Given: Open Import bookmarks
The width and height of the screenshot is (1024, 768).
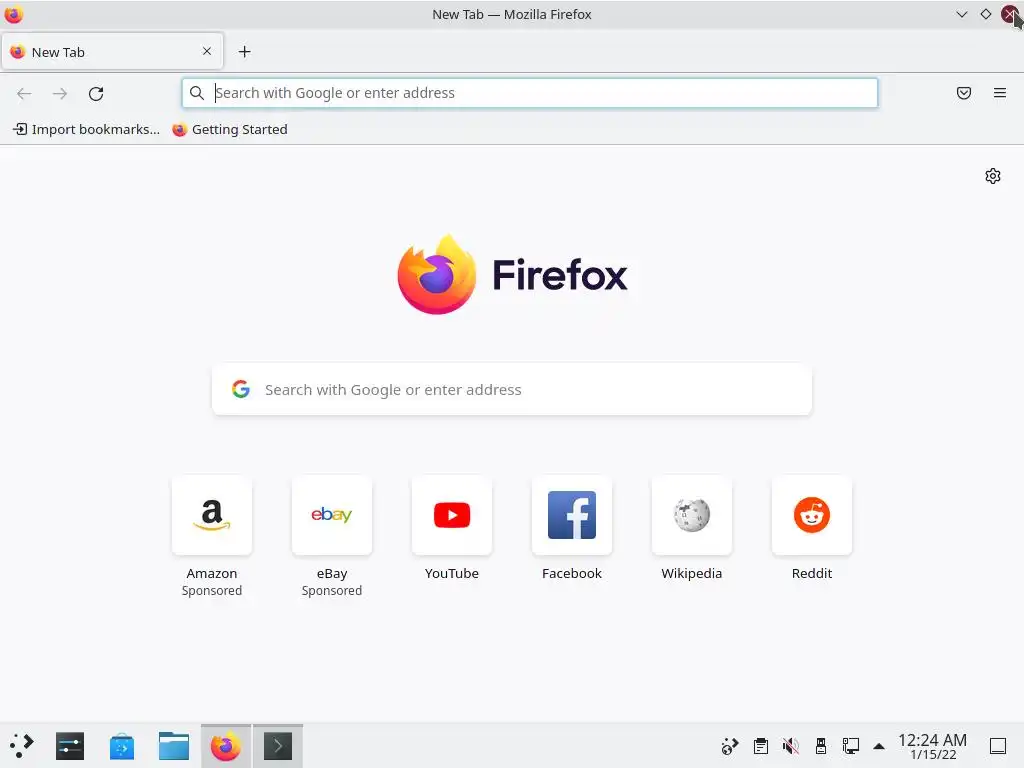Looking at the screenshot, I should pos(87,129).
